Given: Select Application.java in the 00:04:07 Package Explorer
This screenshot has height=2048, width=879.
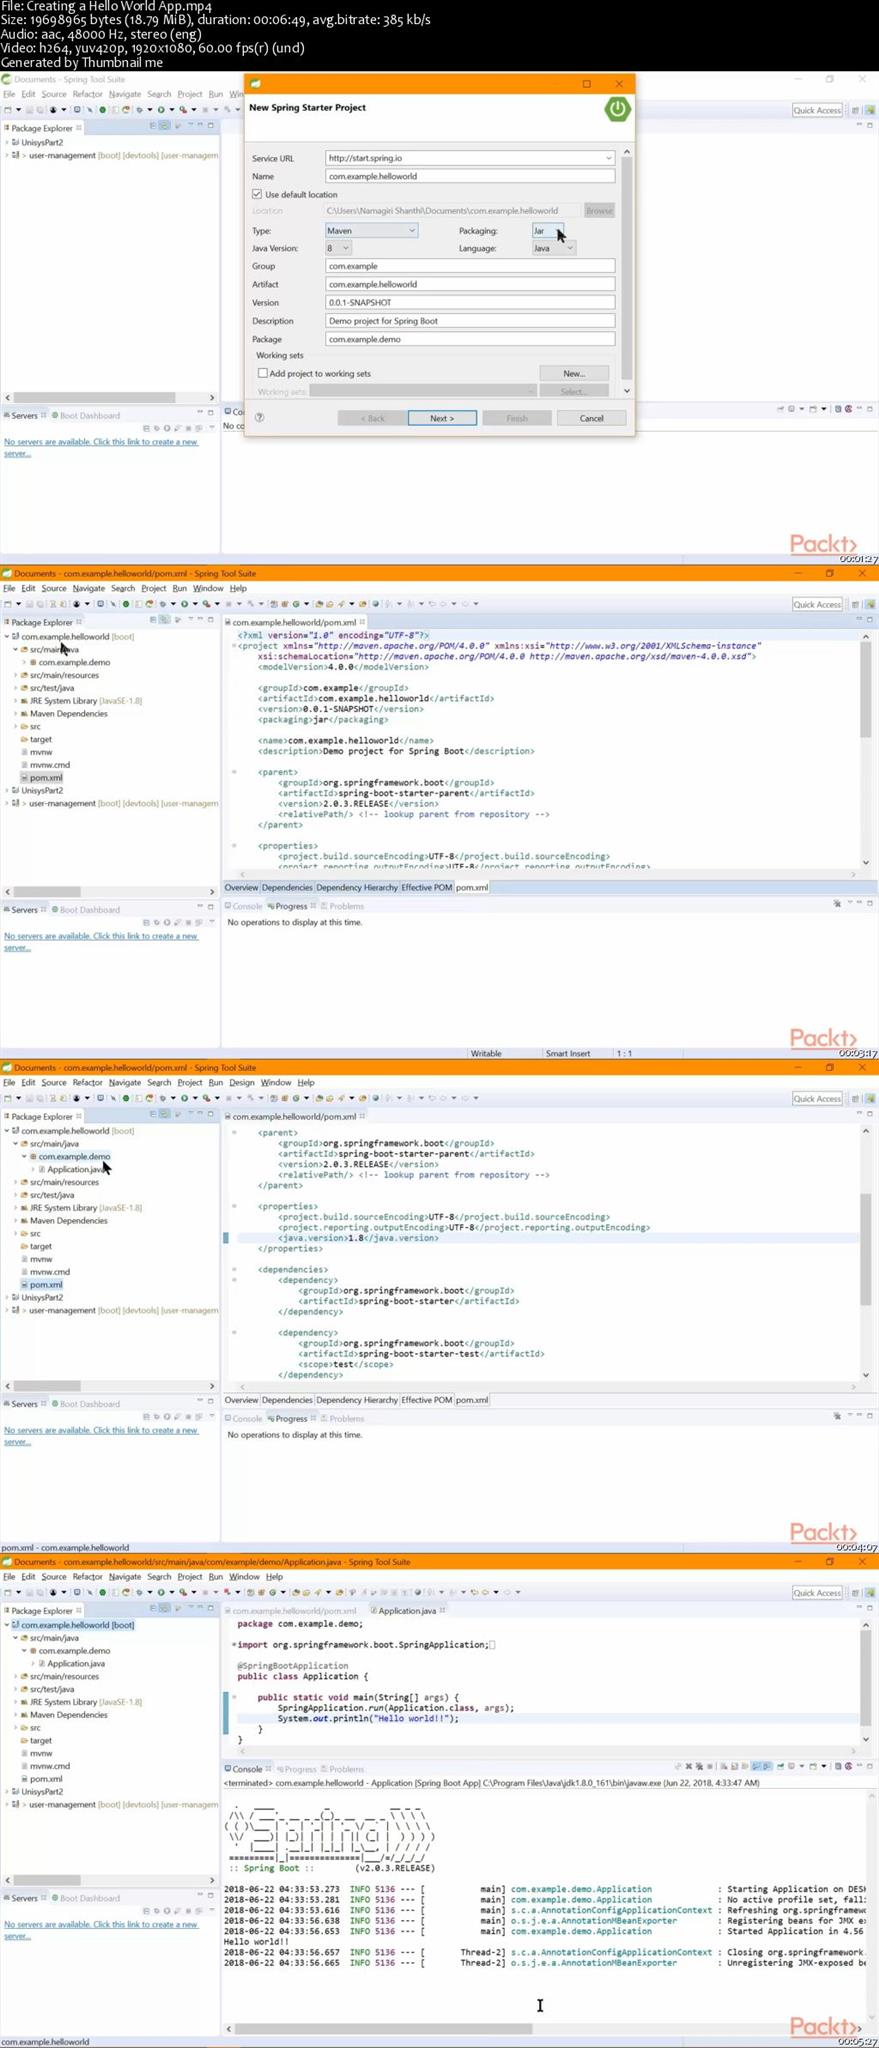Looking at the screenshot, I should point(76,1169).
